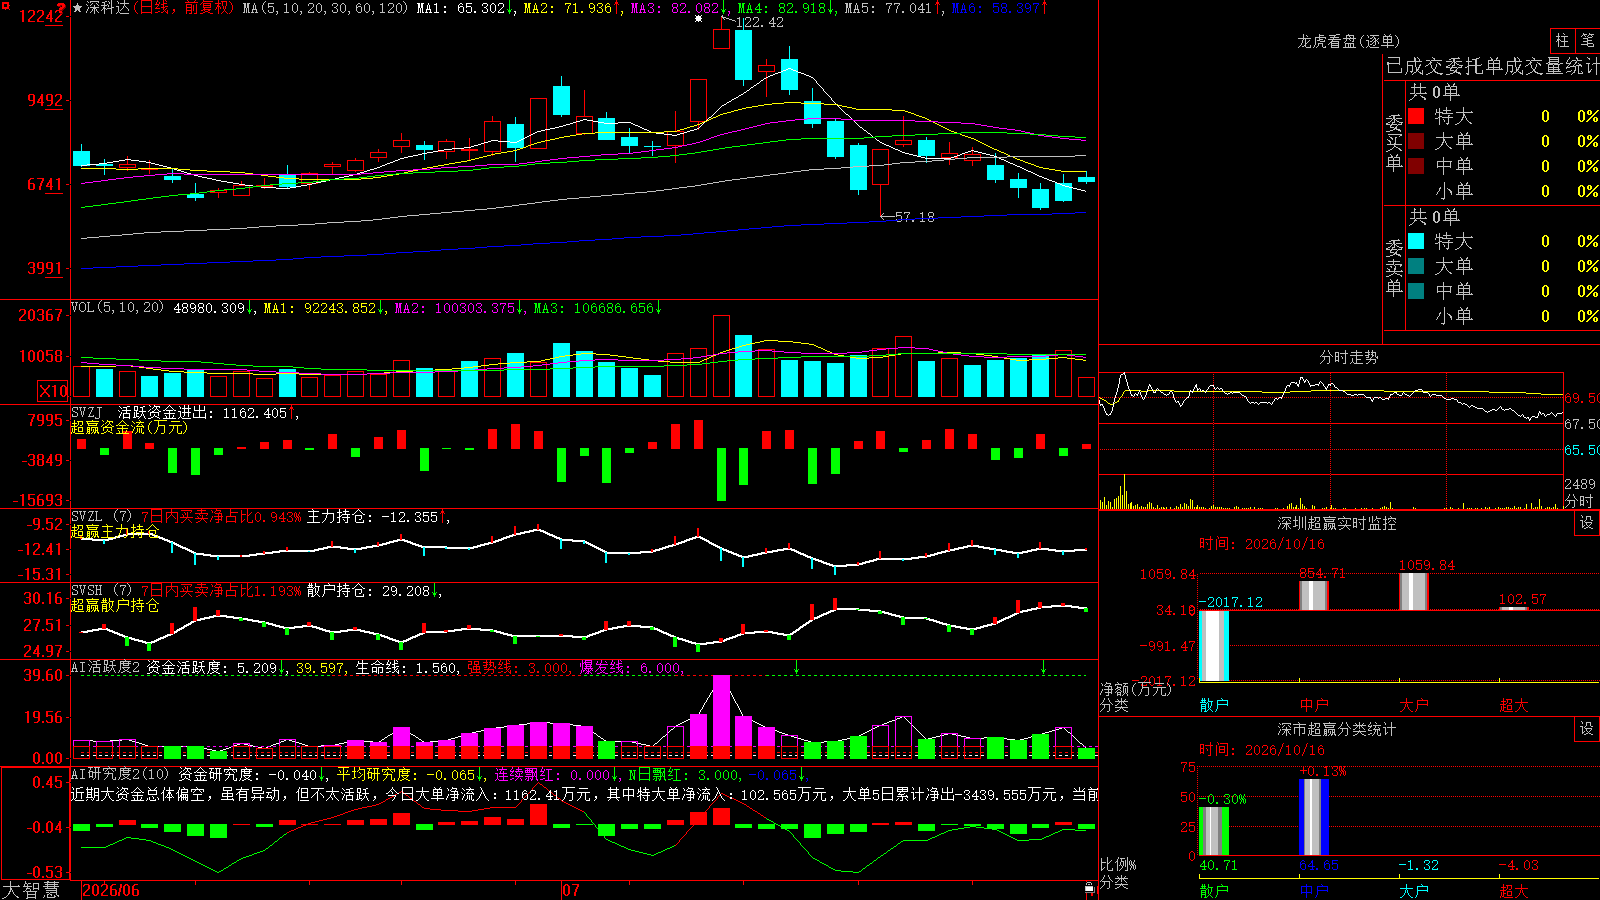1600x900 pixels.
Task: Select the 07 month marker on timeline
Action: click(x=571, y=890)
